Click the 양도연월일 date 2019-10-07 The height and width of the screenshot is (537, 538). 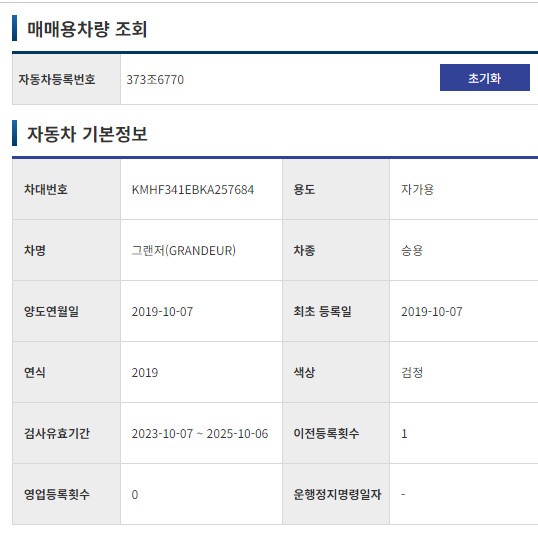162,312
